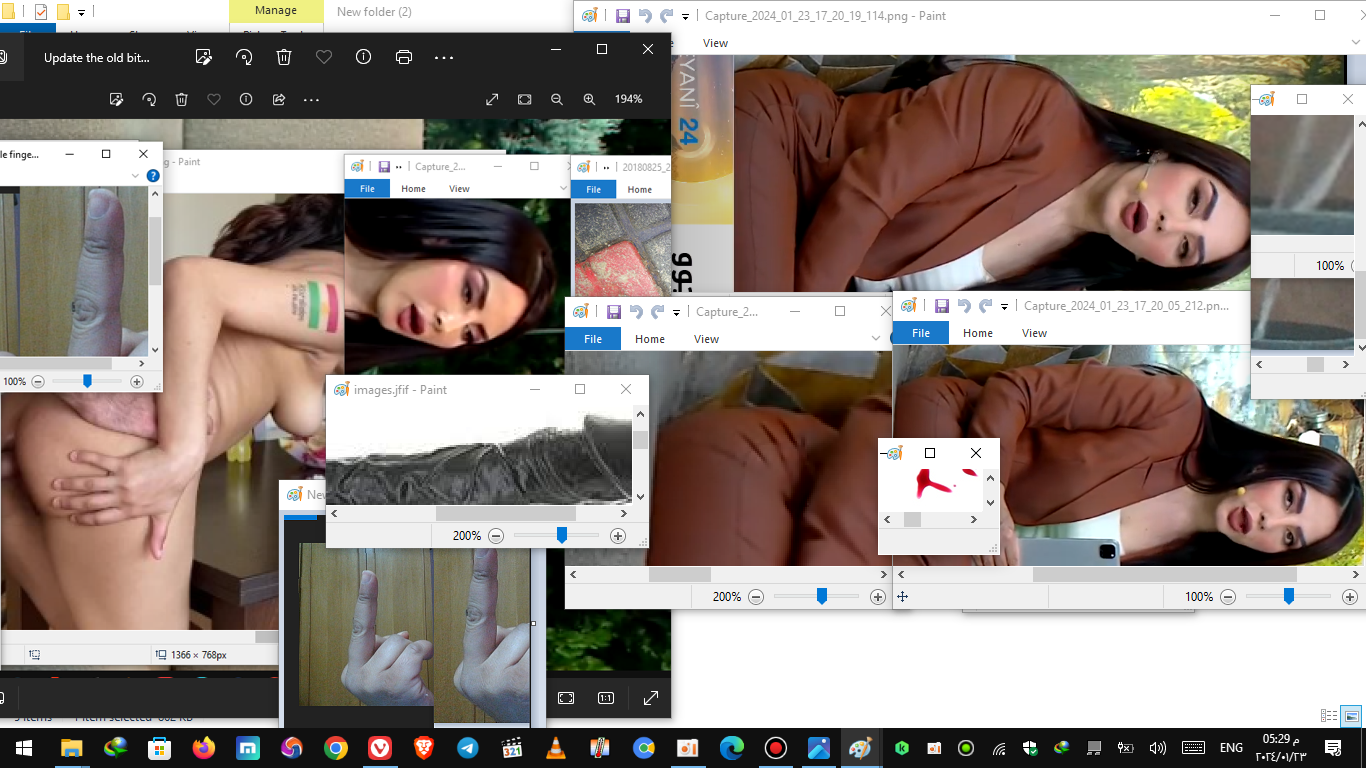This screenshot has height=768, width=1366.
Task: Save file in Capture_2024_01_23_17_20_19_114.png Paint window
Action: click(622, 16)
